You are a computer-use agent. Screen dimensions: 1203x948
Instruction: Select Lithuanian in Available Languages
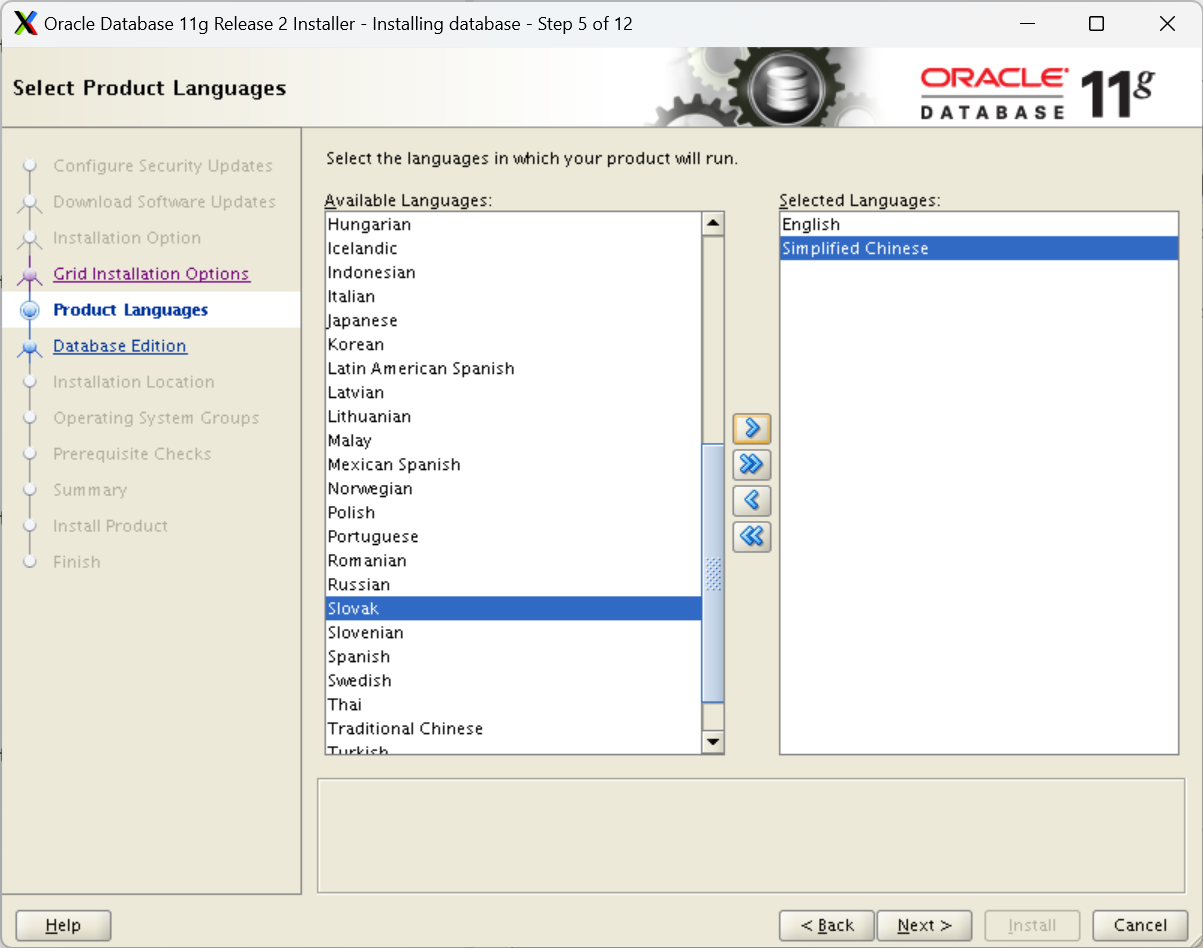tap(513, 417)
